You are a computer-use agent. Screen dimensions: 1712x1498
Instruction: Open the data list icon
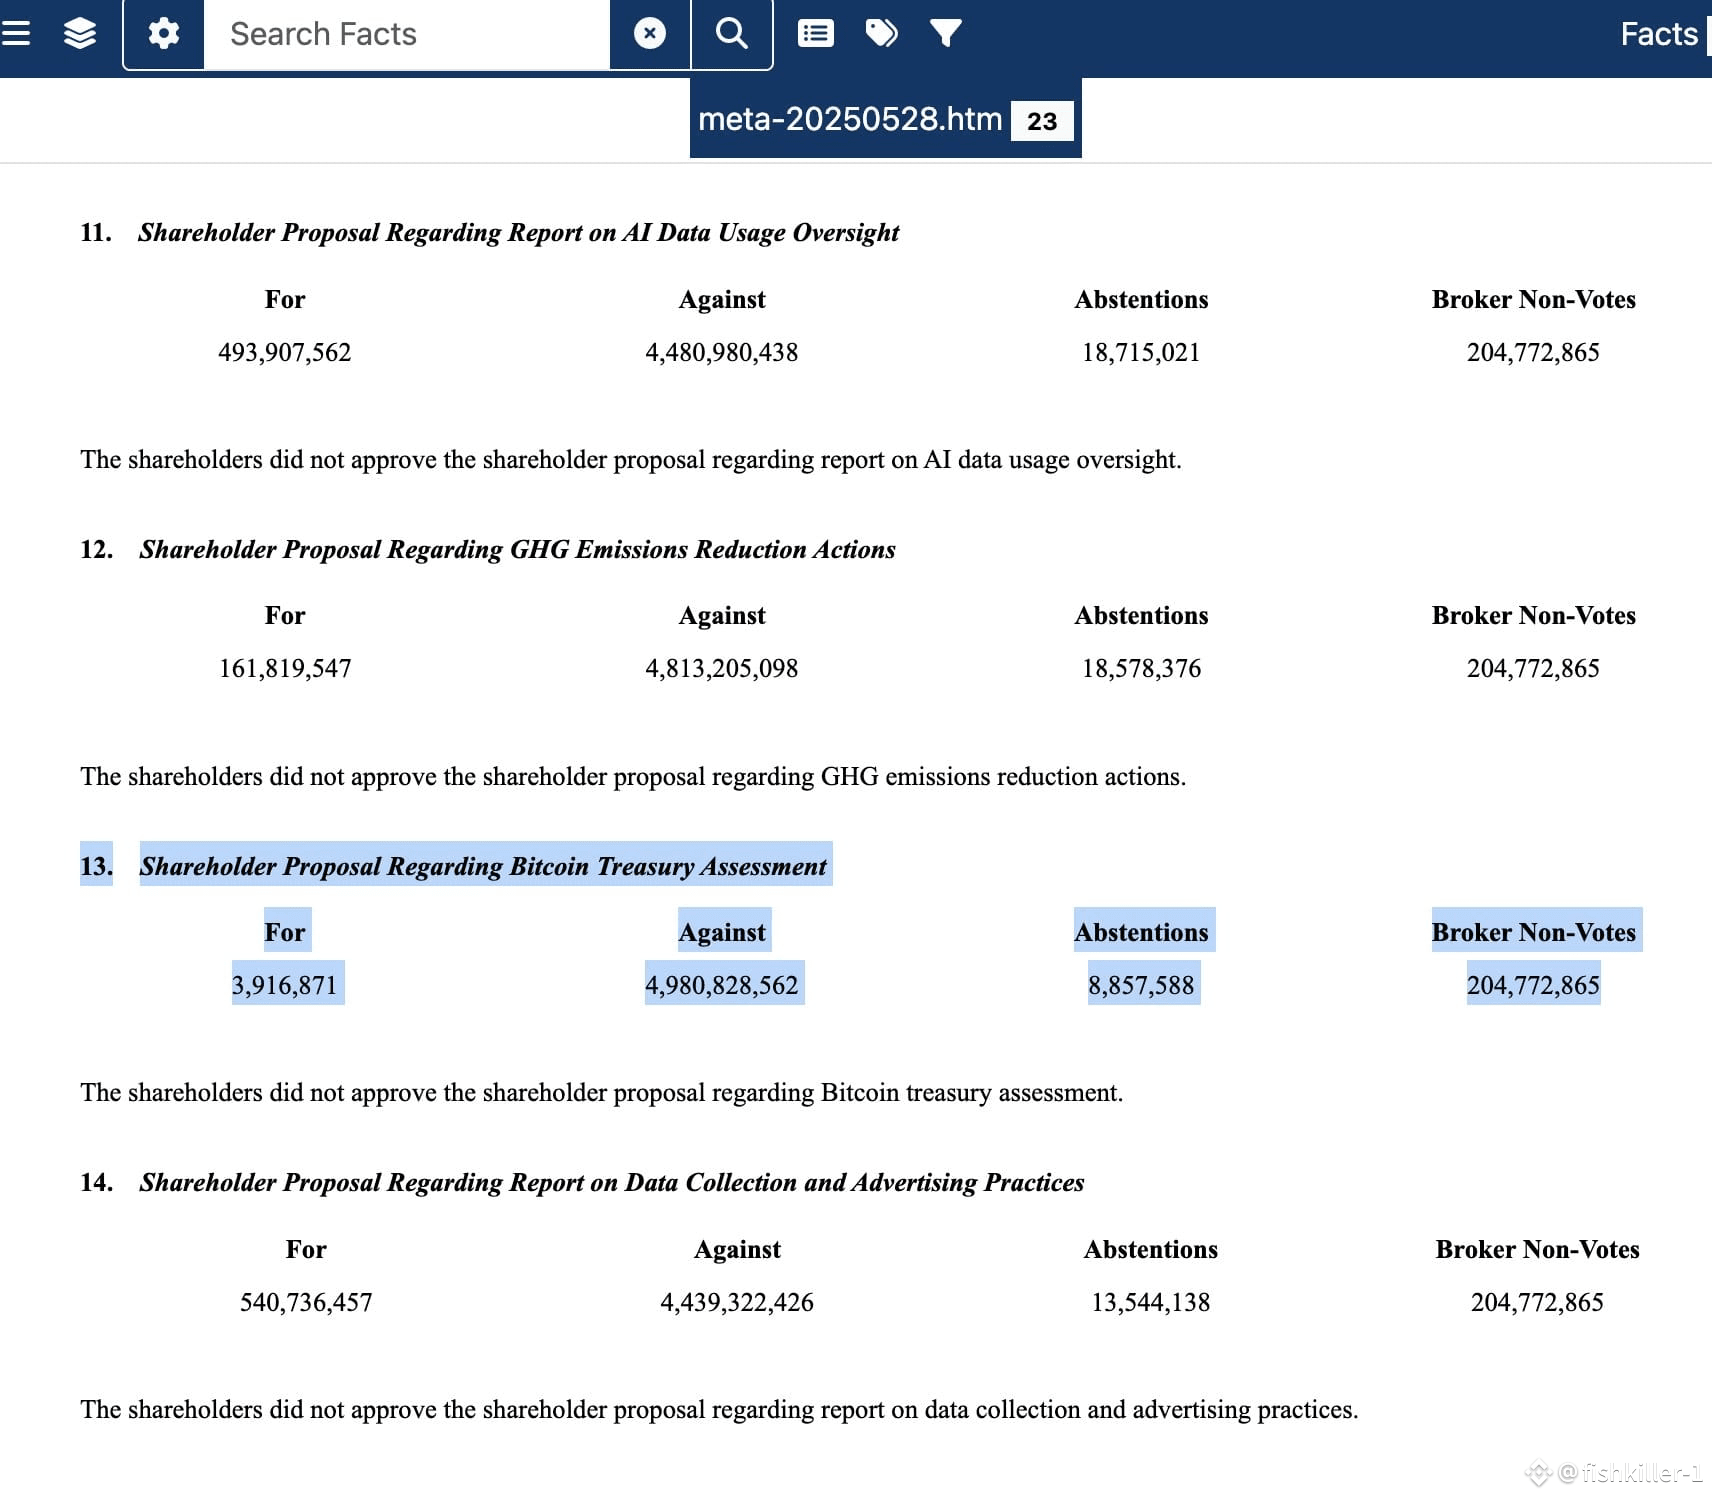coord(816,34)
